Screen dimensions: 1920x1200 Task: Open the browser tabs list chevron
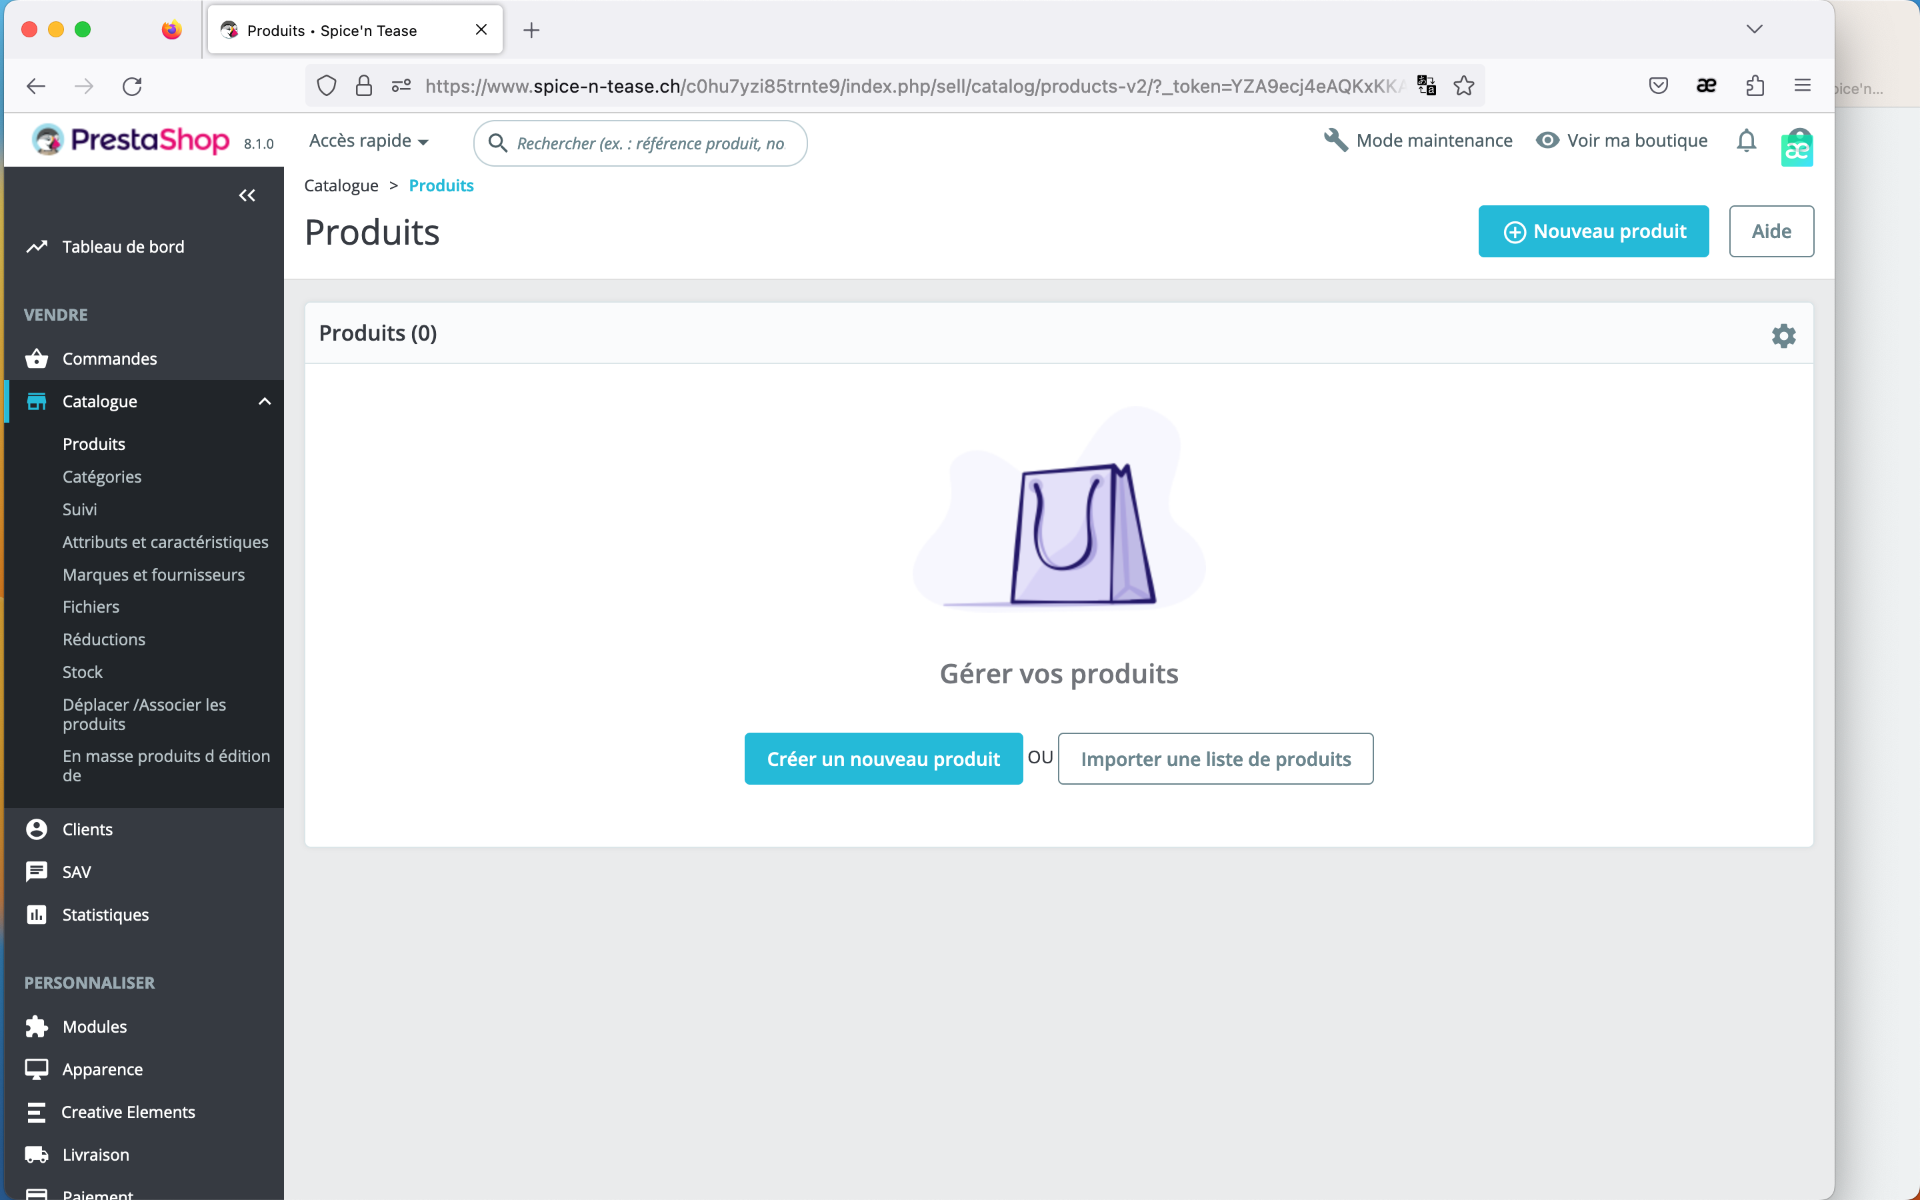pos(1754,29)
